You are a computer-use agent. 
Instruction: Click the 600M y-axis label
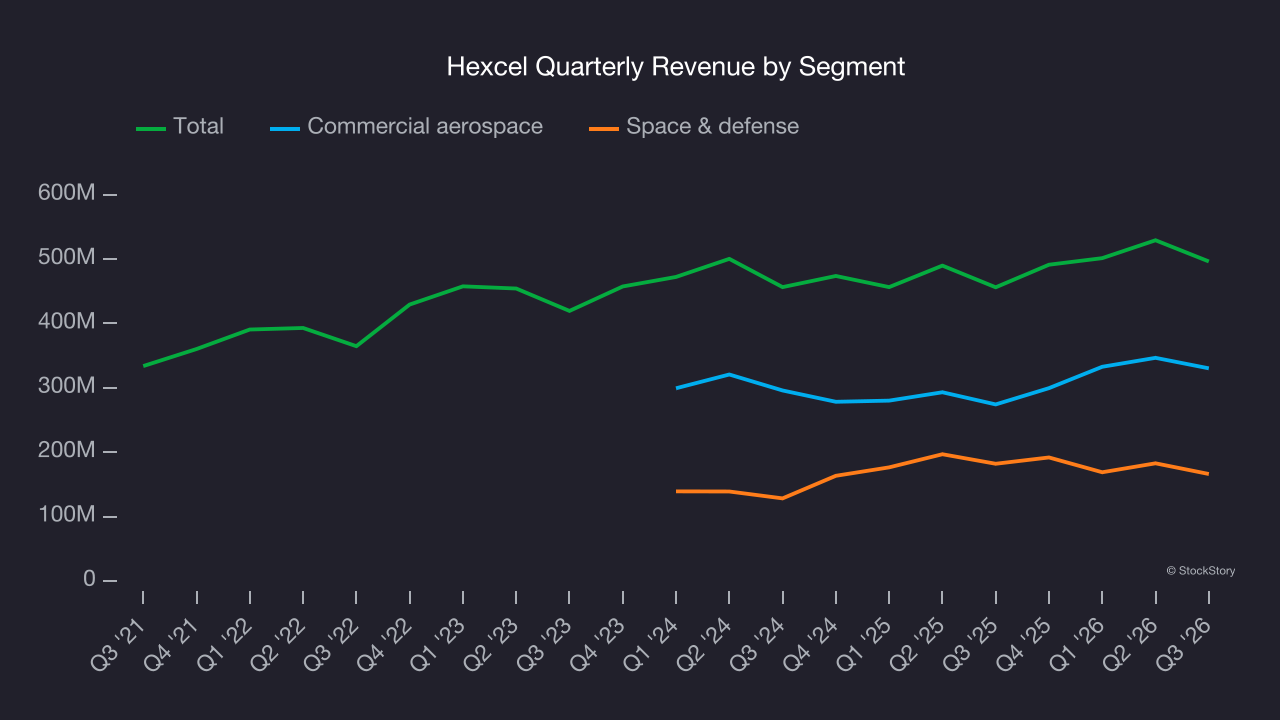tap(67, 193)
